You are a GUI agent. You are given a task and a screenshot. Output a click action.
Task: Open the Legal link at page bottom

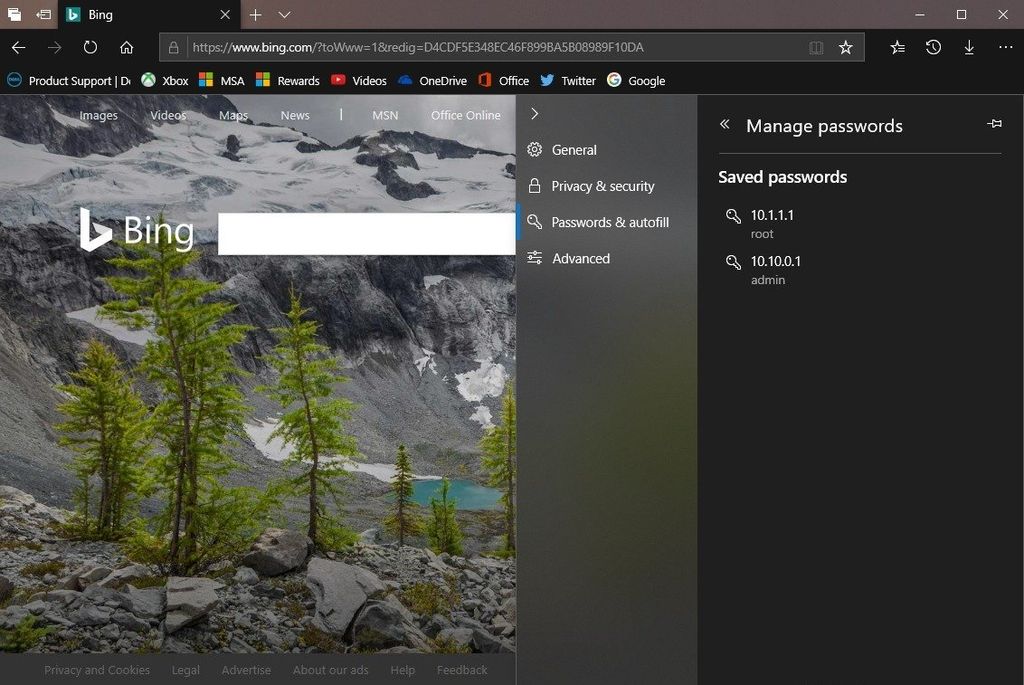[x=185, y=670]
